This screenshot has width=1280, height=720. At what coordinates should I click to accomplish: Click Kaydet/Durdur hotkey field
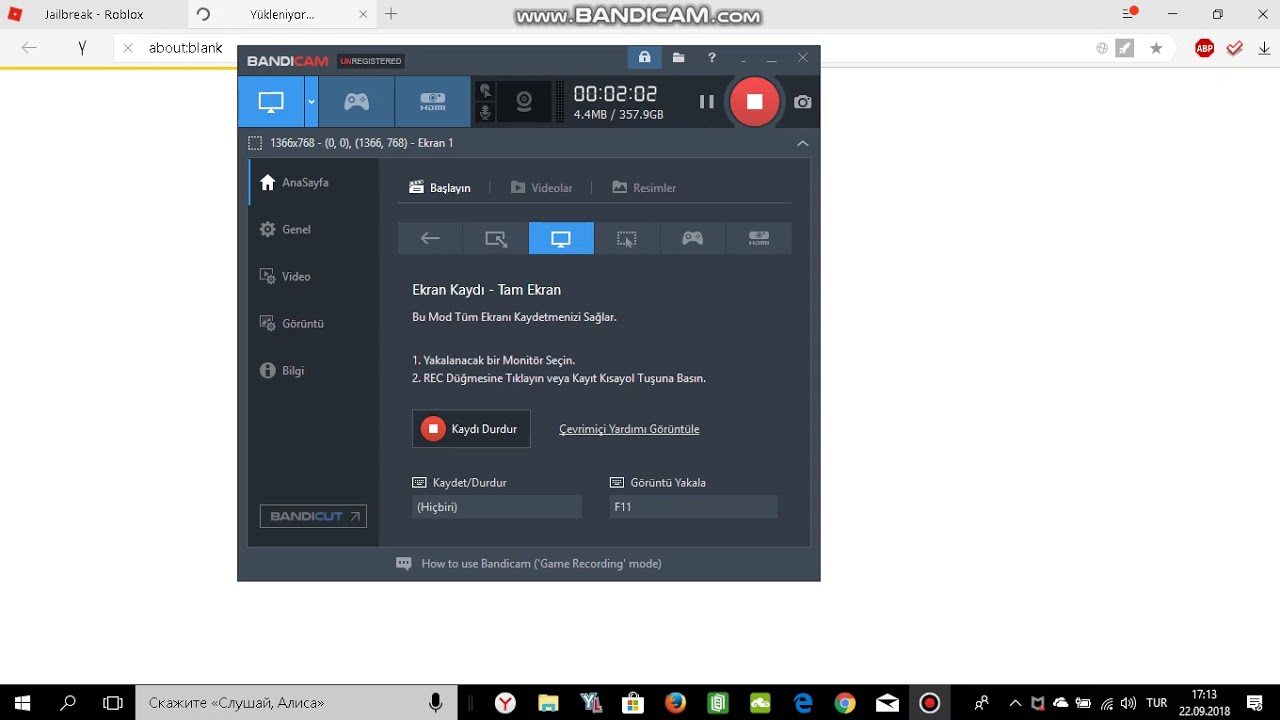click(x=496, y=507)
